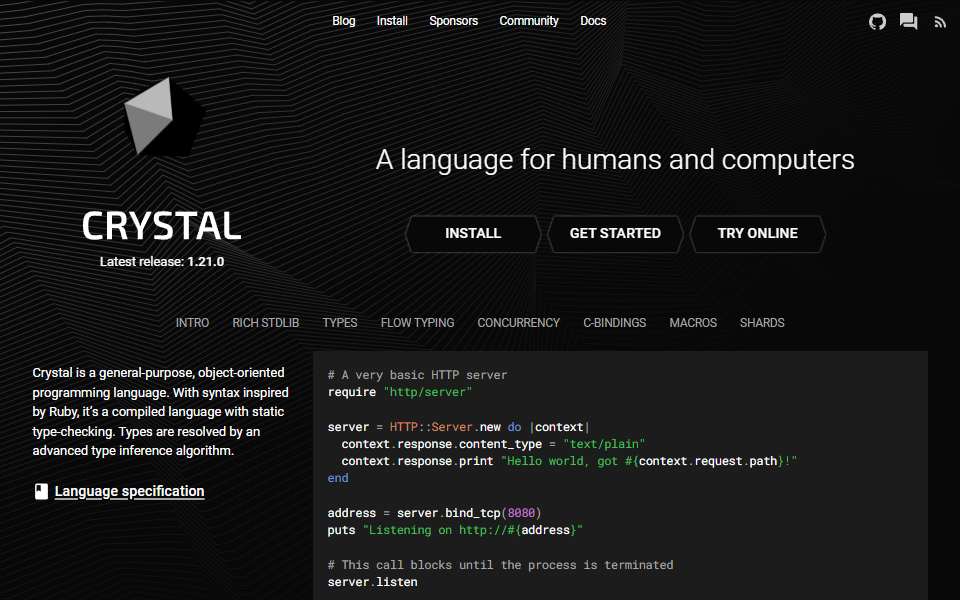This screenshot has width=960, height=600.
Task: Switch to the C-BINDINGS tab
Action: tap(615, 323)
